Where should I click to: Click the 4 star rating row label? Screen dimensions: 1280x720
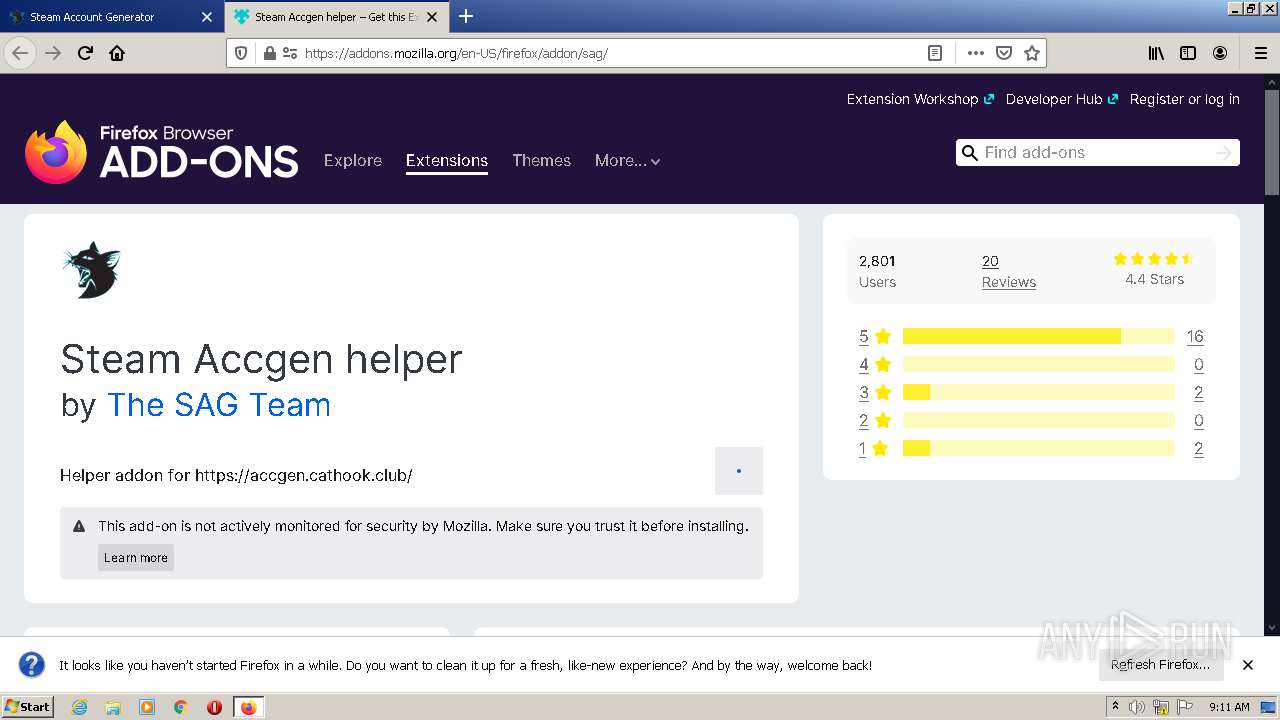coord(874,364)
